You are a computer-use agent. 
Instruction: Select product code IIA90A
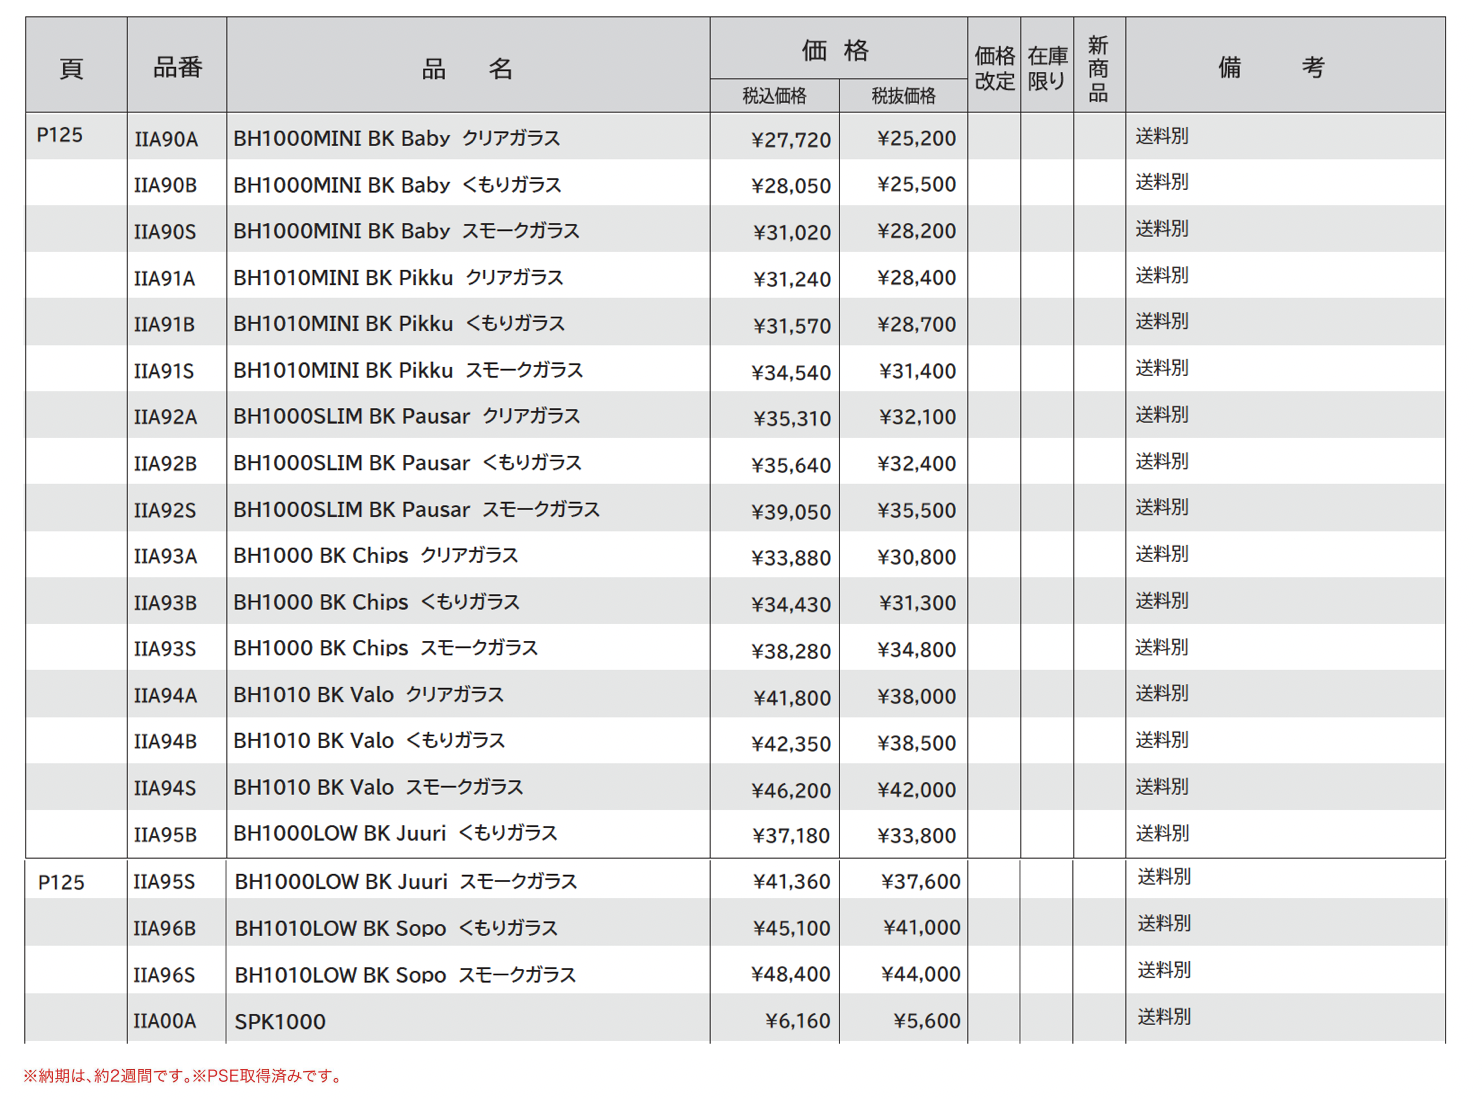pyautogui.click(x=166, y=139)
